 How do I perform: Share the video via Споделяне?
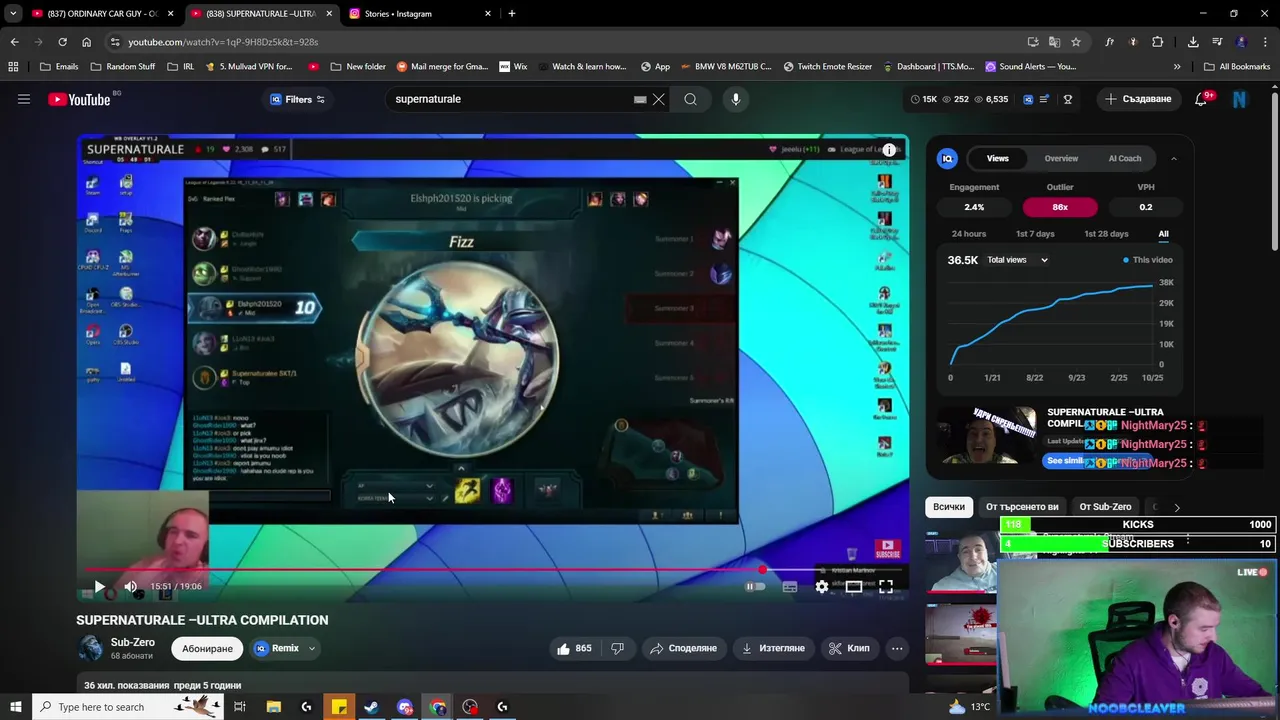[683, 648]
